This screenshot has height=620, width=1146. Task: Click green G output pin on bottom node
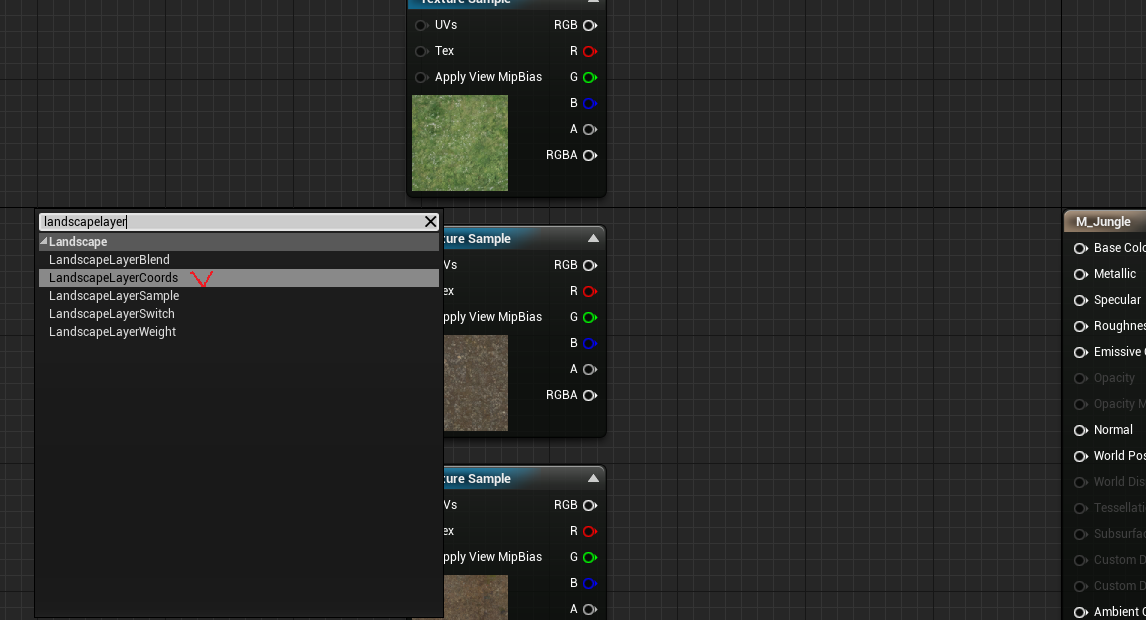590,557
